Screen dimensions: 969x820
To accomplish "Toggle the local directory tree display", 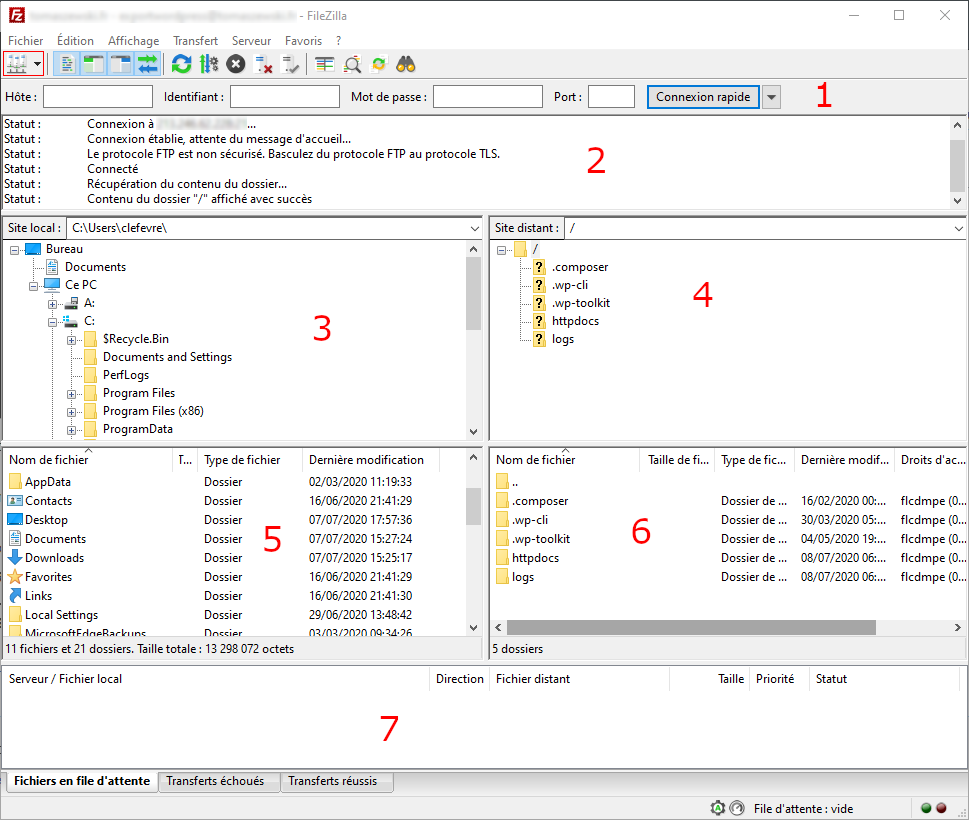I will 93,64.
